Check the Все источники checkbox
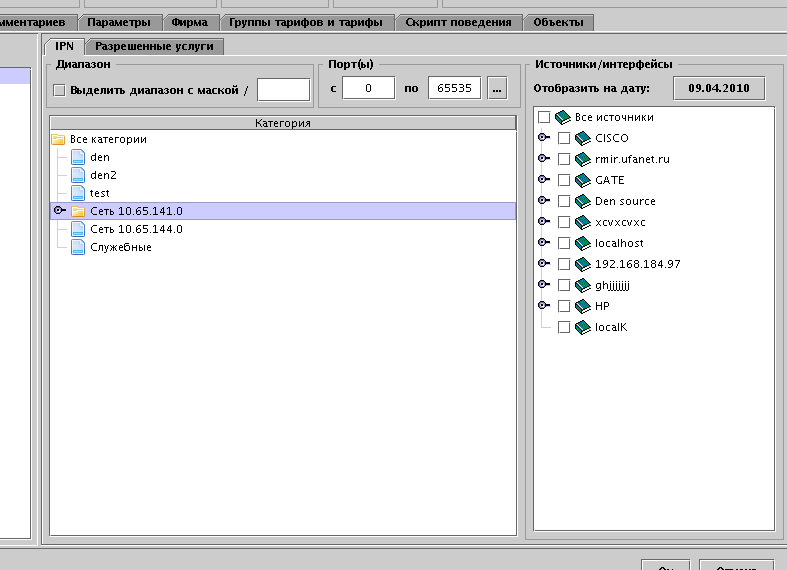Image resolution: width=787 pixels, height=570 pixels. [544, 117]
